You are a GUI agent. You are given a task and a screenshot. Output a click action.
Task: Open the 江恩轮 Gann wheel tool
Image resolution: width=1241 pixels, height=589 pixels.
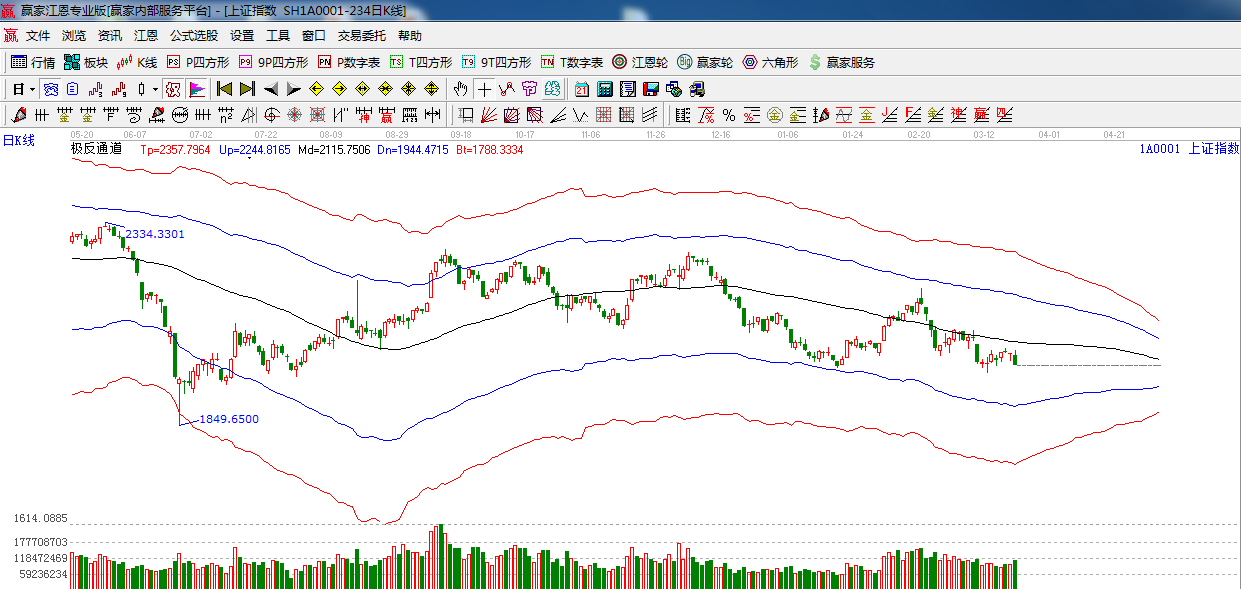640,62
